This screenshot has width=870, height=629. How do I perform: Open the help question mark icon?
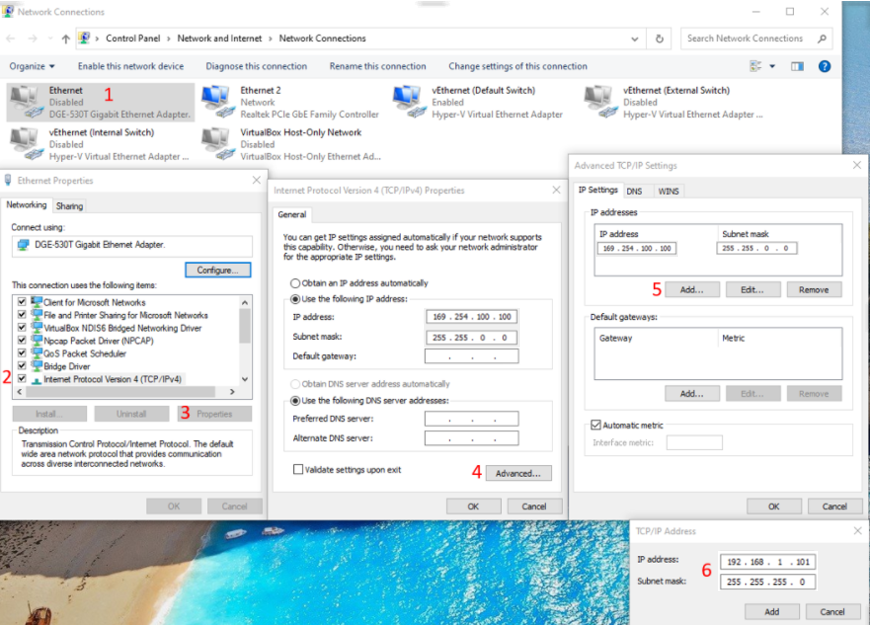[825, 67]
